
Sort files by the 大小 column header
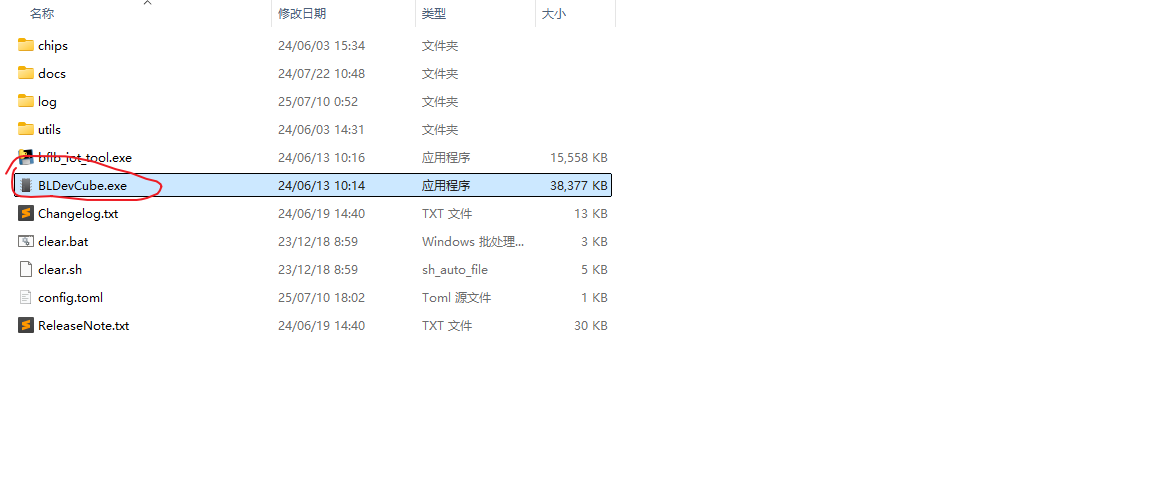553,13
